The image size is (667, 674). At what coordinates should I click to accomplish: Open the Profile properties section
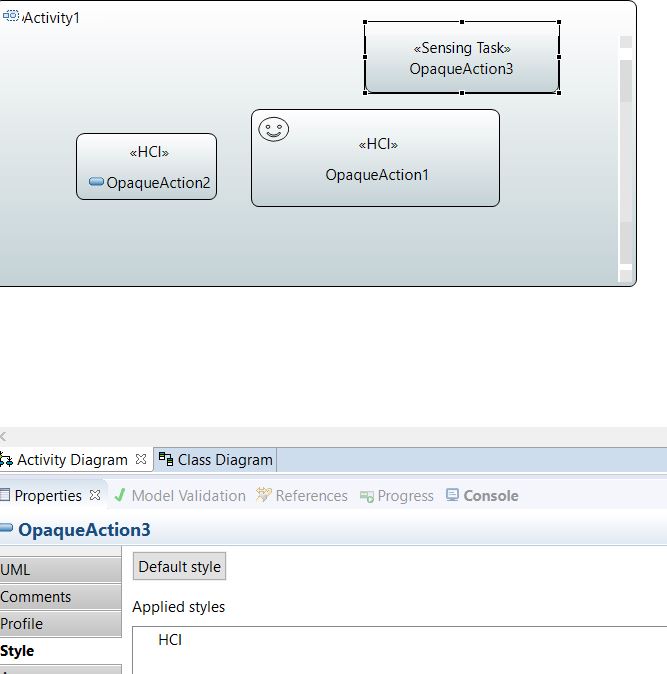click(x=60, y=624)
